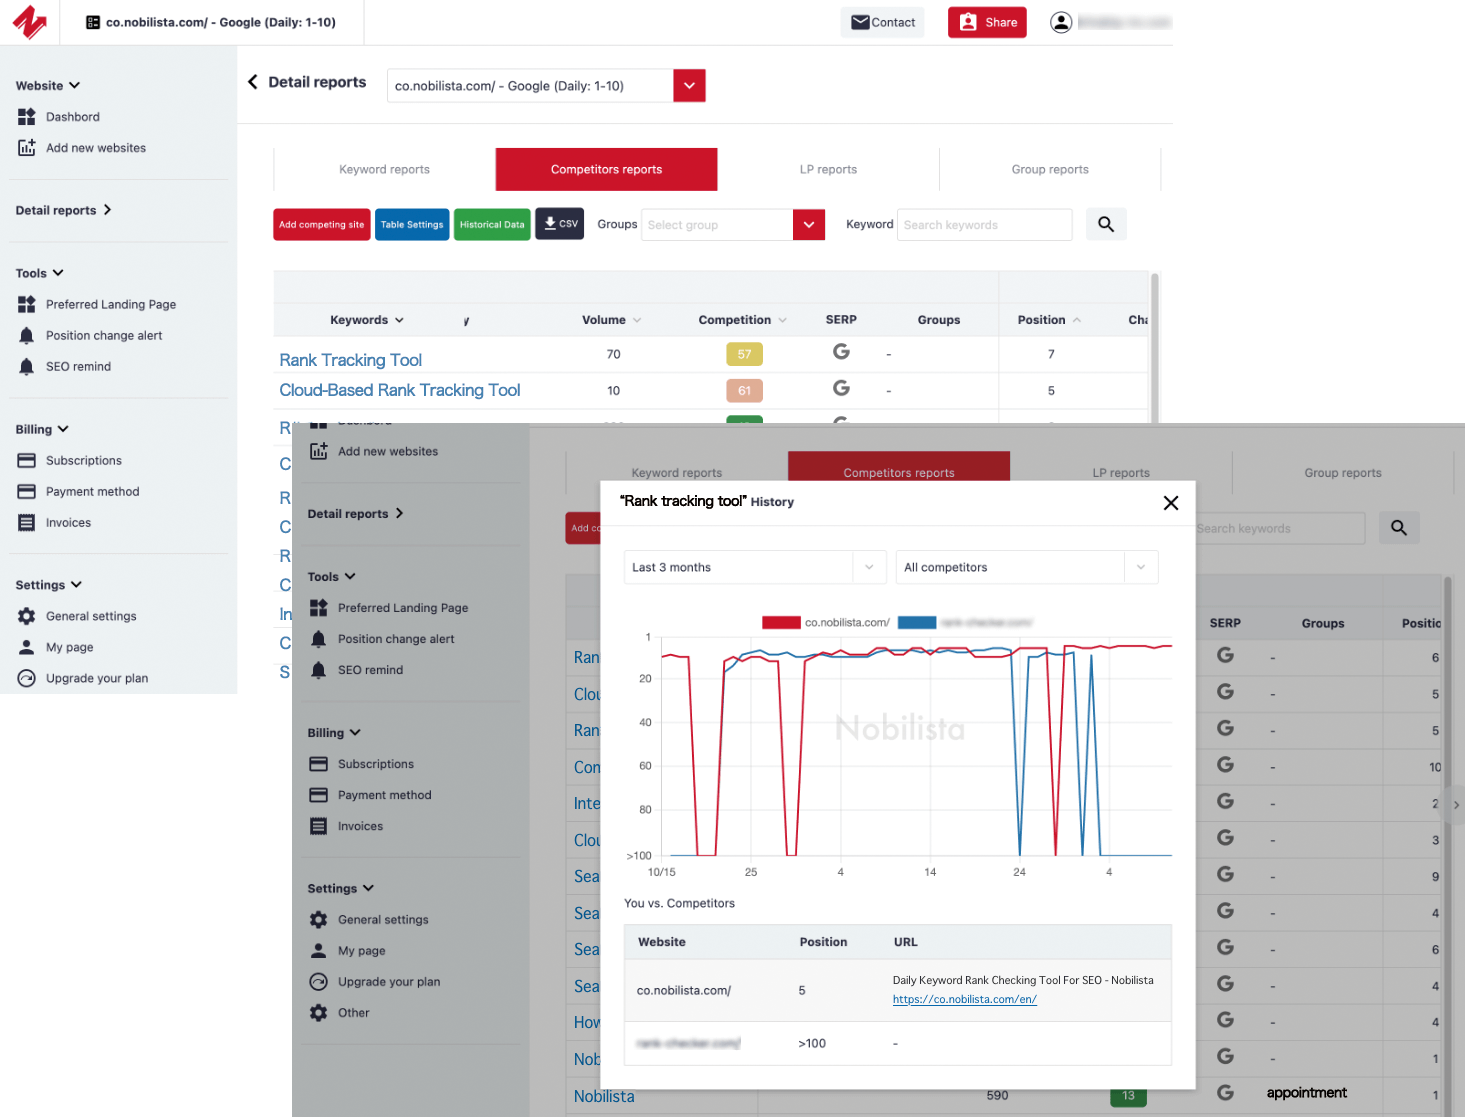View Invoices via the invoice icon
This screenshot has width=1465, height=1117.
pyautogui.click(x=26, y=522)
